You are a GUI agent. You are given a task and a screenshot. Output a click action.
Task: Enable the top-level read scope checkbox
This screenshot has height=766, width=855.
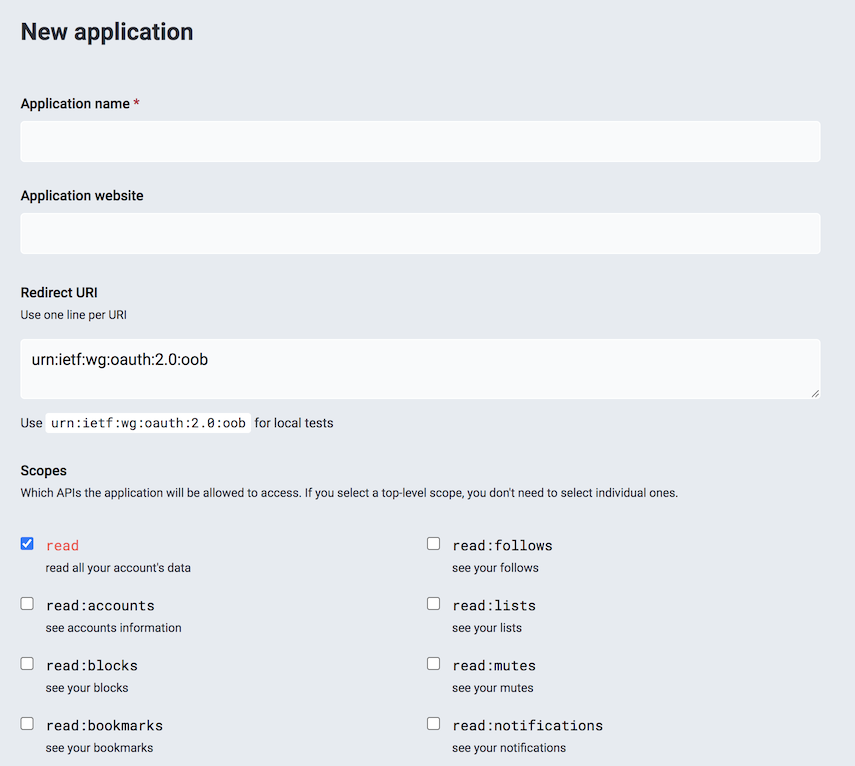[x=27, y=543]
